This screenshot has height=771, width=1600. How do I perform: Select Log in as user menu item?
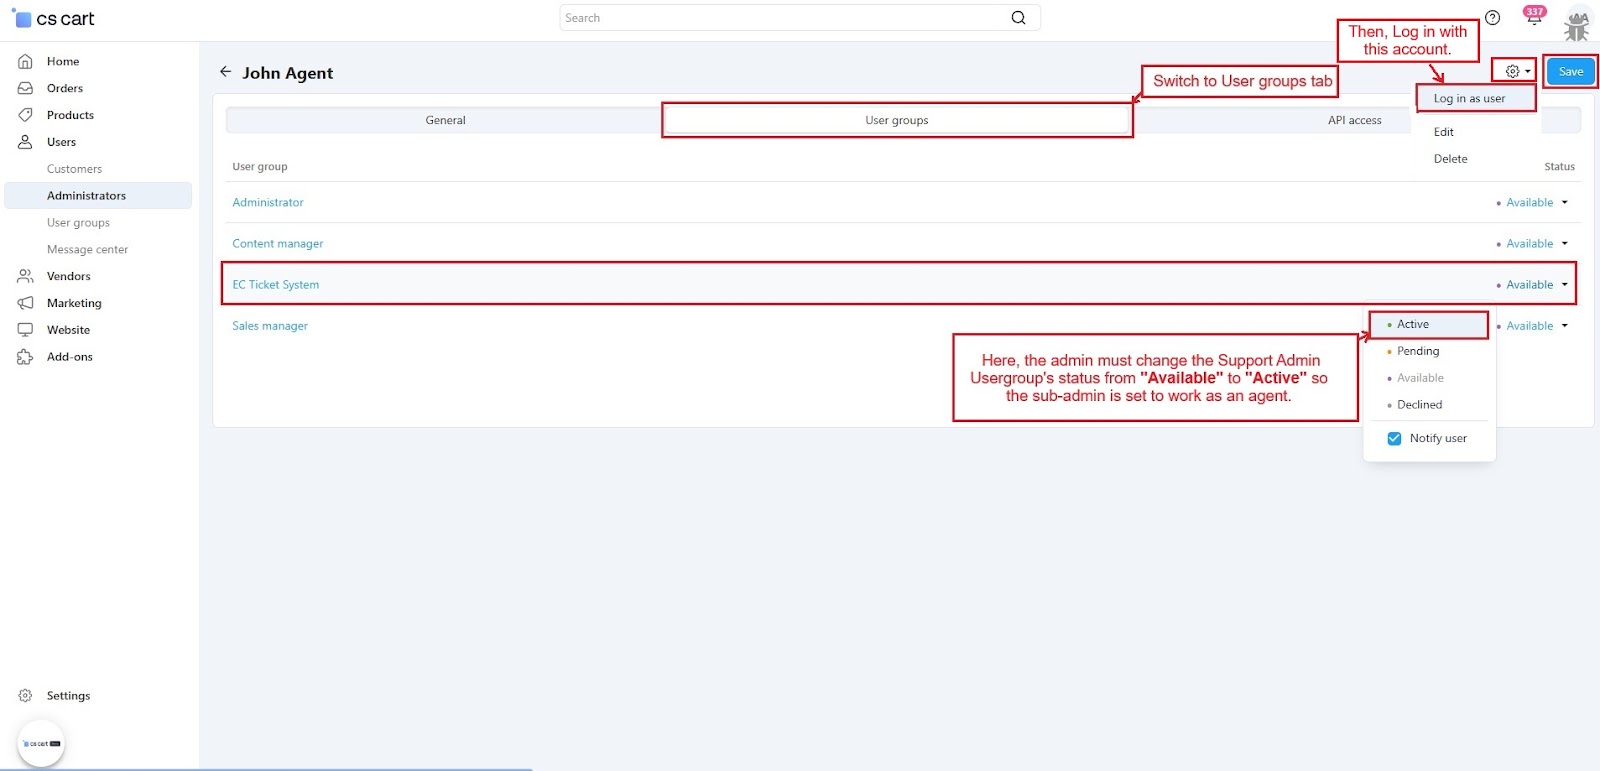click(1468, 99)
